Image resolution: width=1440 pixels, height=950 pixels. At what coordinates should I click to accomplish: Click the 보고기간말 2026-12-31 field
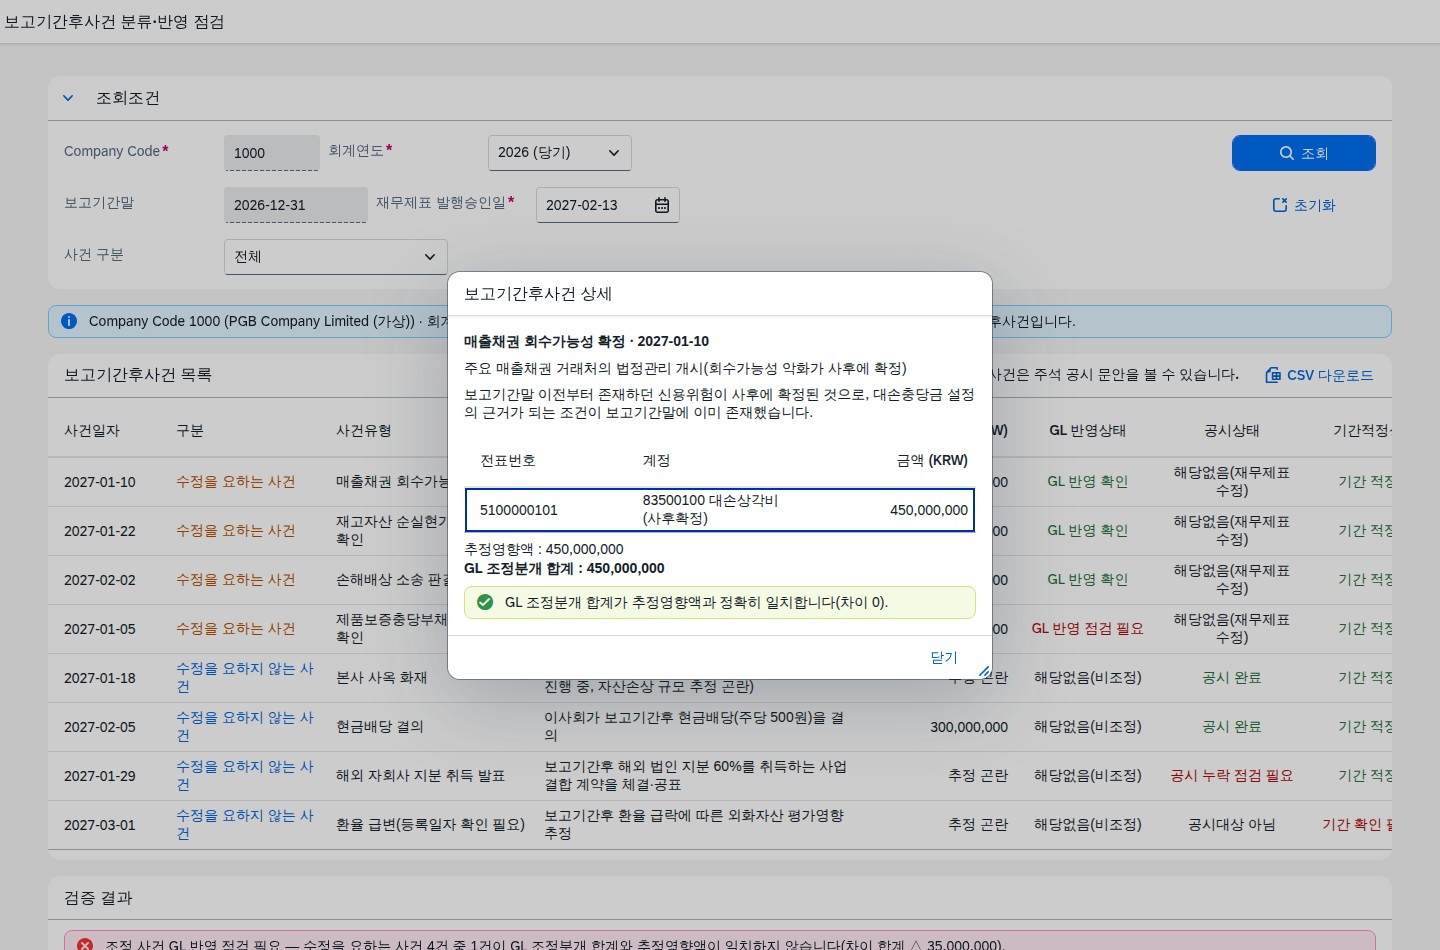[x=295, y=205]
